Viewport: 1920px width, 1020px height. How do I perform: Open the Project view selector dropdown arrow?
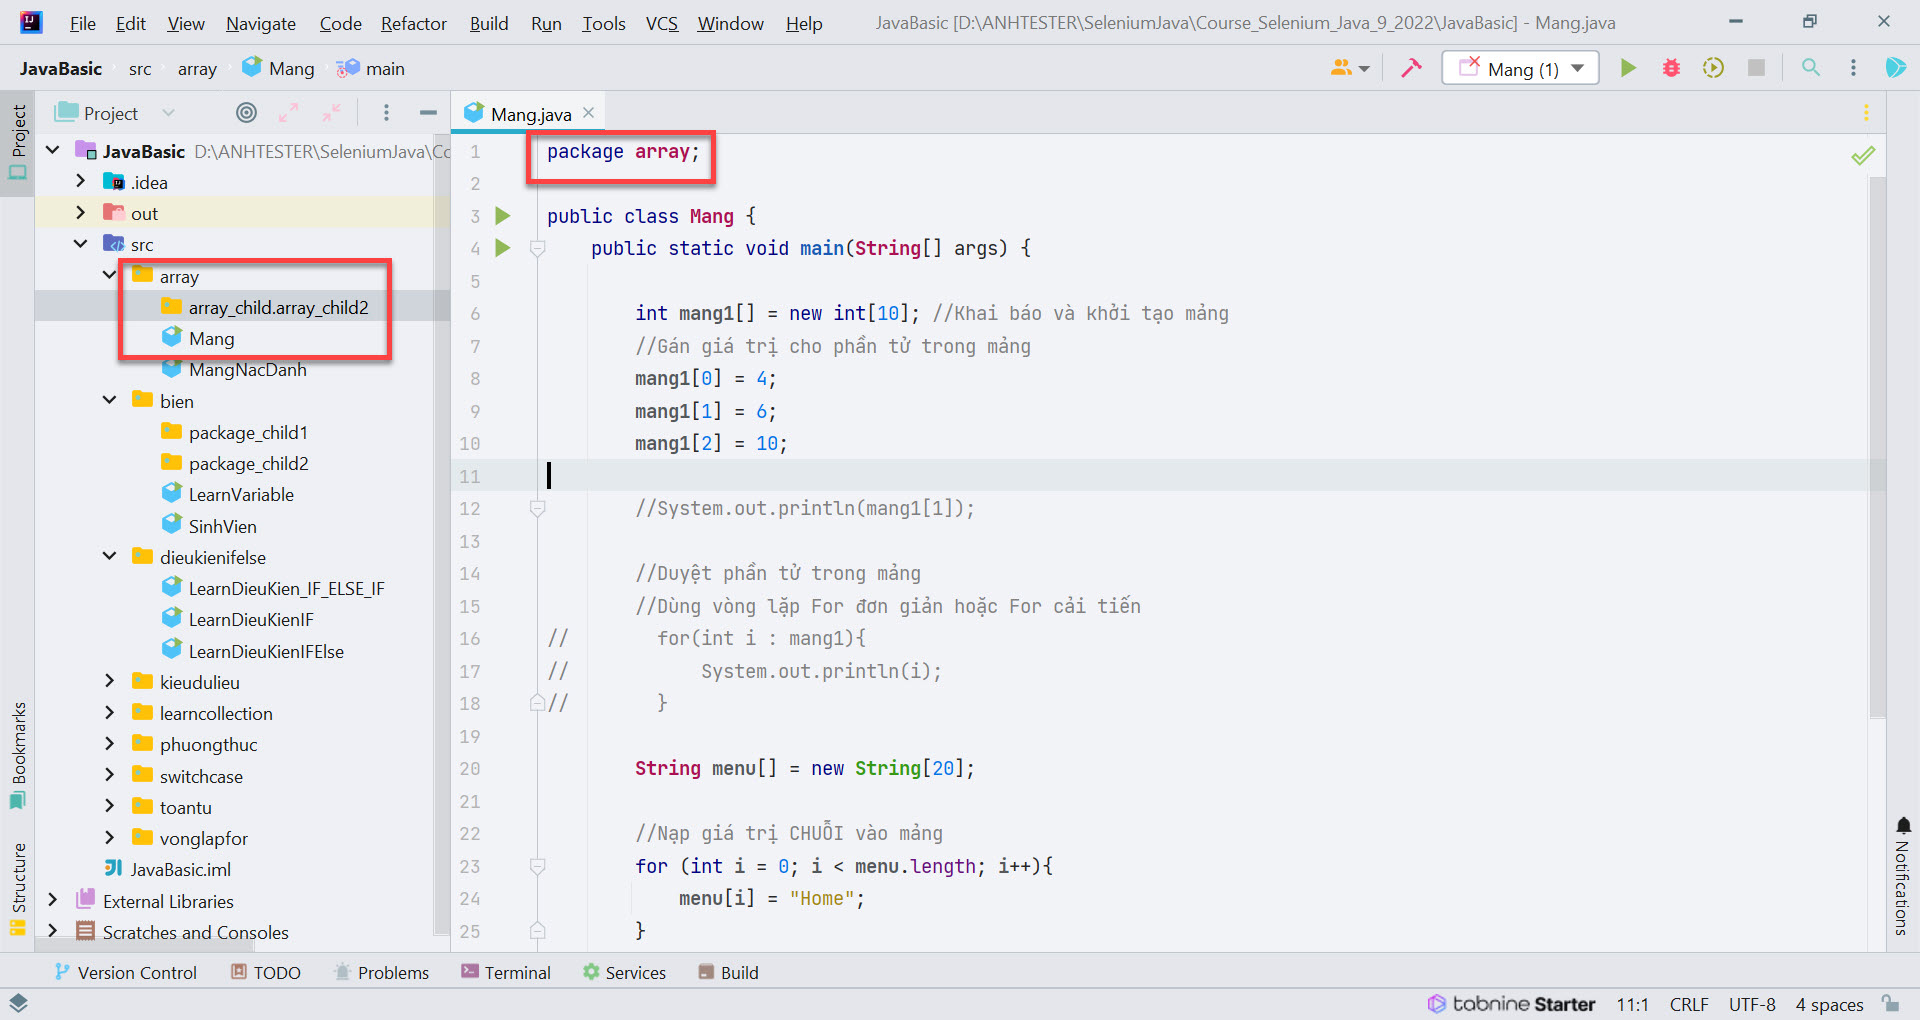click(168, 113)
